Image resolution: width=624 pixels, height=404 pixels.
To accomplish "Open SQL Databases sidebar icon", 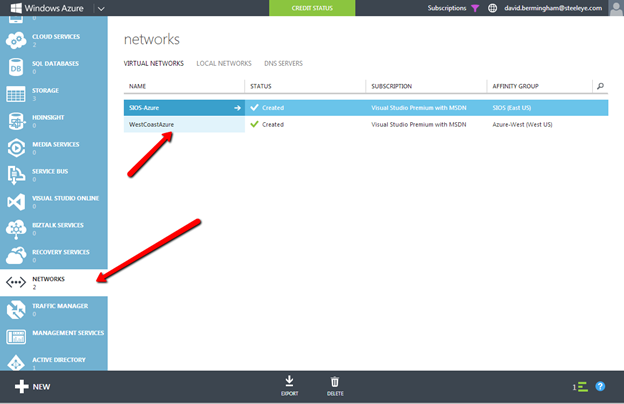I will coord(16,68).
